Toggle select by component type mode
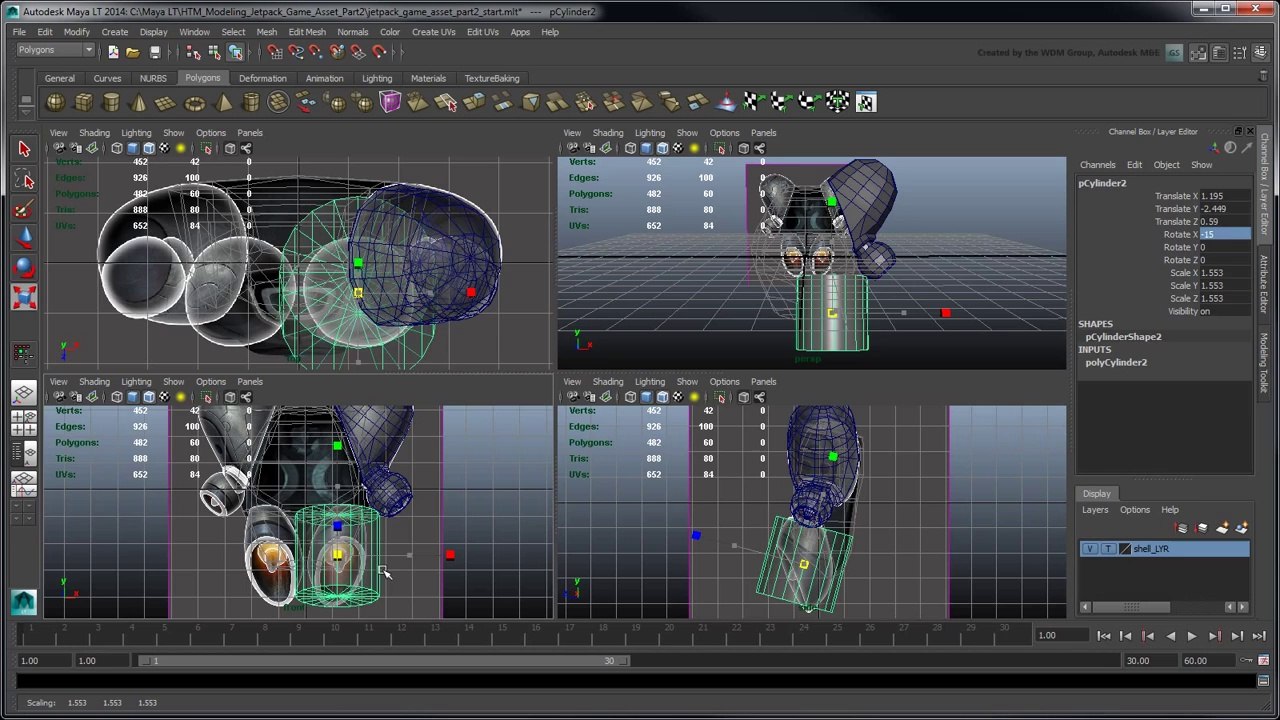Viewport: 1280px width, 720px height. point(235,52)
